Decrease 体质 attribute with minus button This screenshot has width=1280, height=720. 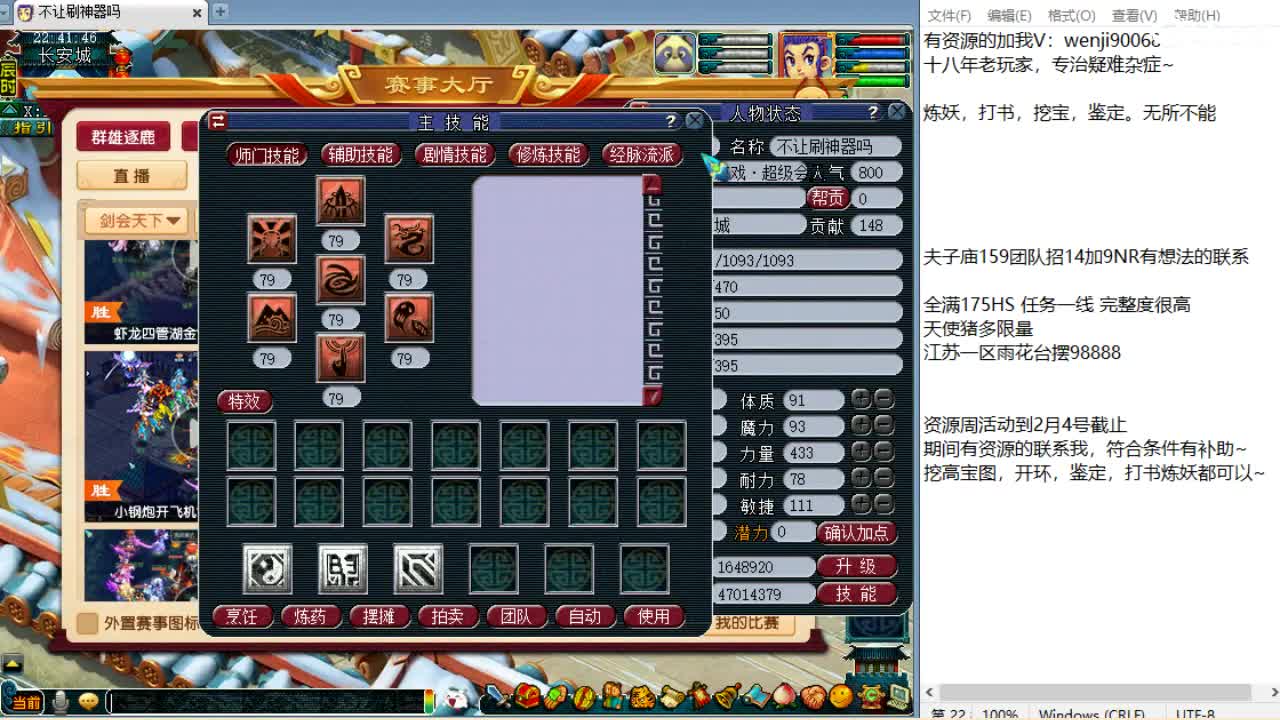(x=883, y=400)
